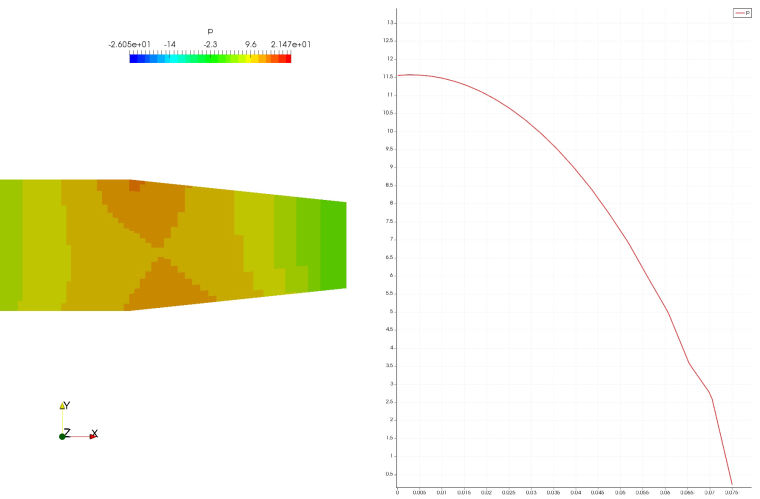Select the p legend box in chart

[x=742, y=13]
